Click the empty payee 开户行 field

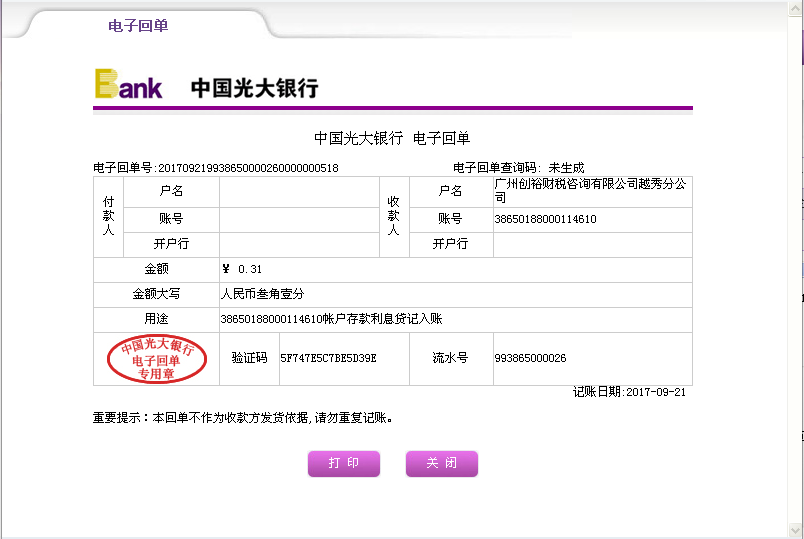click(592, 244)
